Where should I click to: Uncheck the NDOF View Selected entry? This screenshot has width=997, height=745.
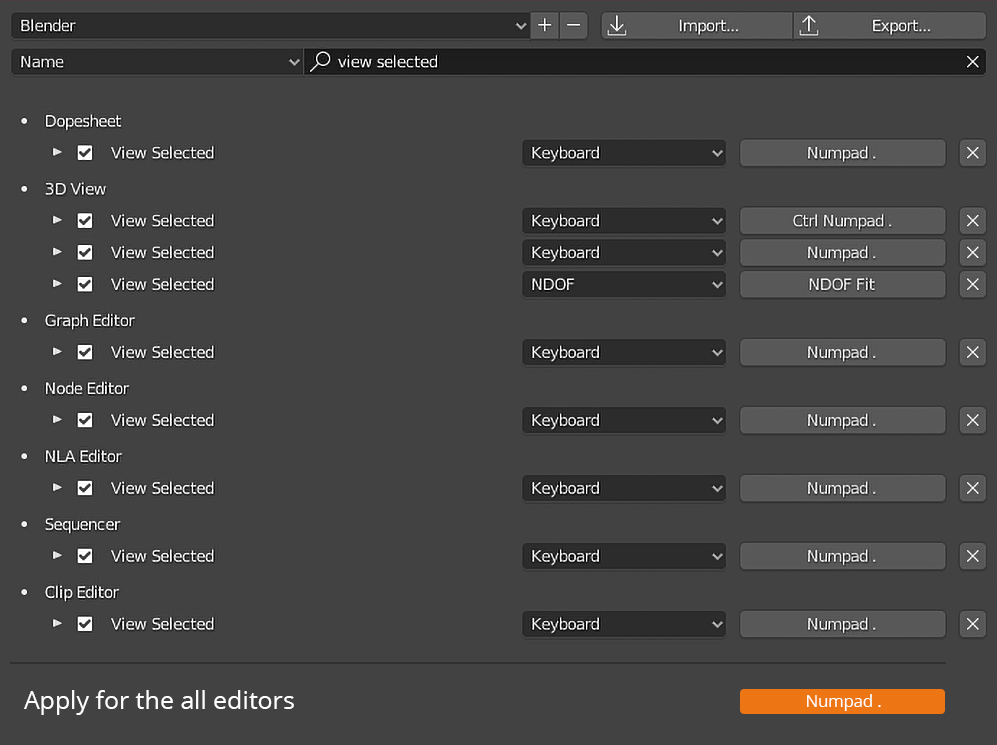click(85, 284)
